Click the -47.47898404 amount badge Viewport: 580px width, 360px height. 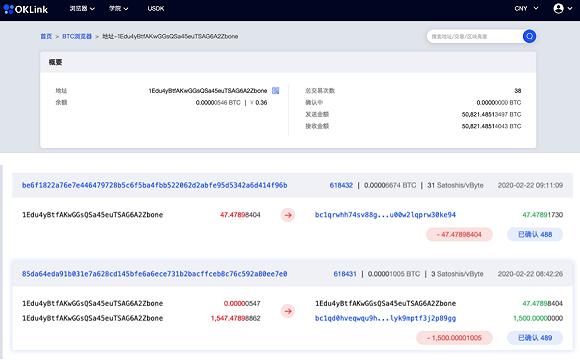459,235
